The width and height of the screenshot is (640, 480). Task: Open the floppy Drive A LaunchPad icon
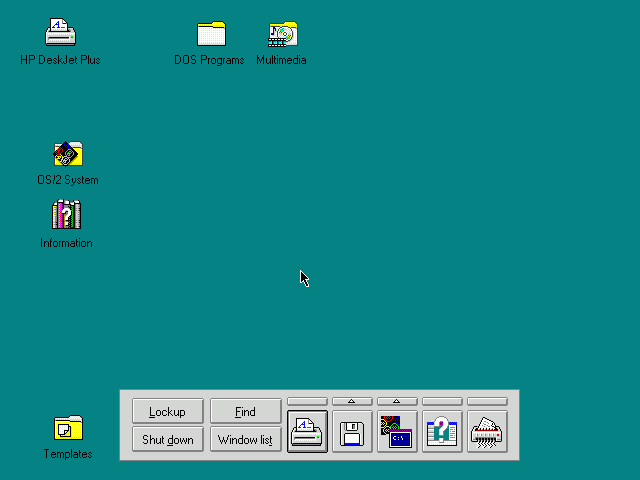(x=352, y=431)
